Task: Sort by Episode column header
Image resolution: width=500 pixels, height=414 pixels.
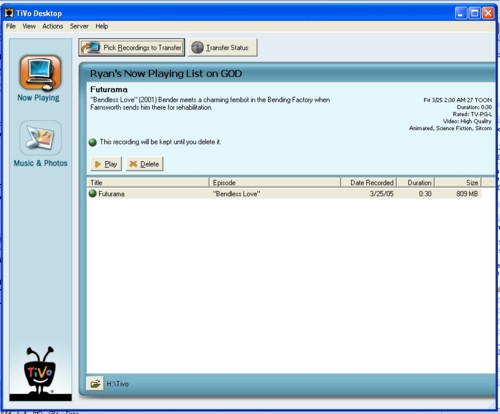Action: (275, 182)
